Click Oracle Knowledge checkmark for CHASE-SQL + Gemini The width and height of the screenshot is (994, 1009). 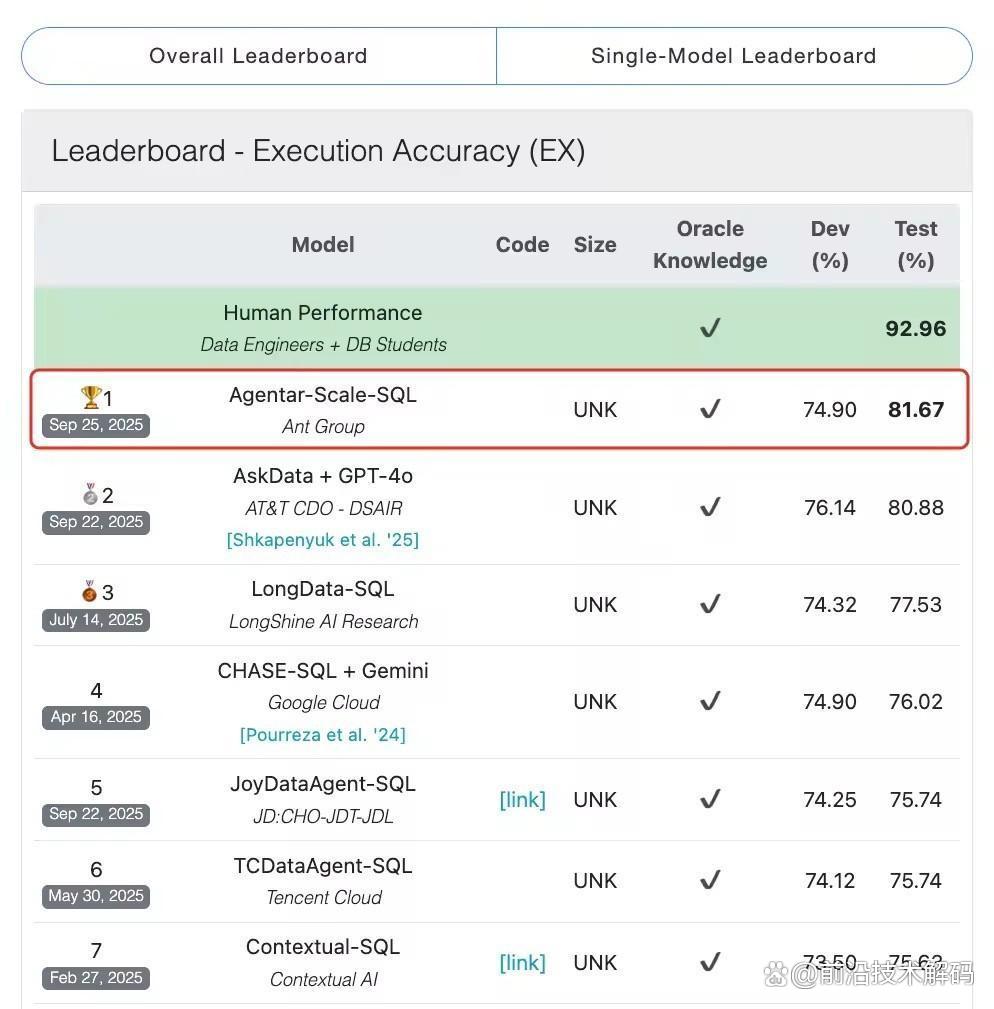710,702
